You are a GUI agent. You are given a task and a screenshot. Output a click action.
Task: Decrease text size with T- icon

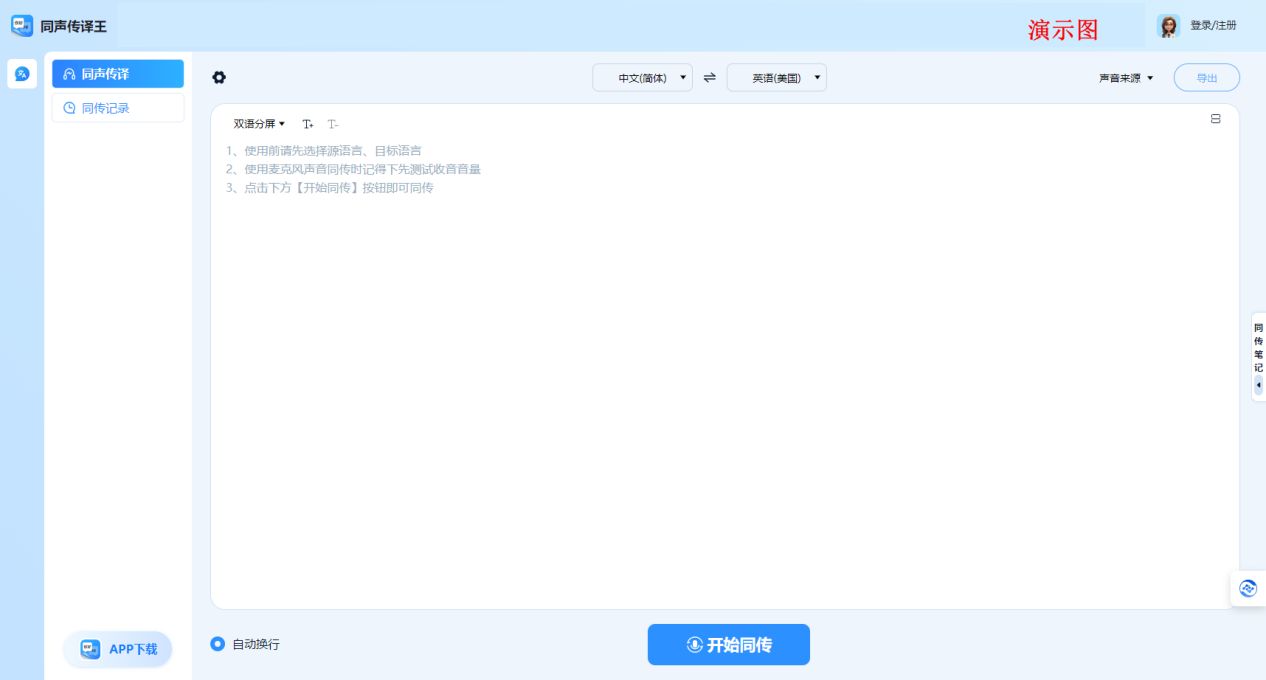click(333, 124)
